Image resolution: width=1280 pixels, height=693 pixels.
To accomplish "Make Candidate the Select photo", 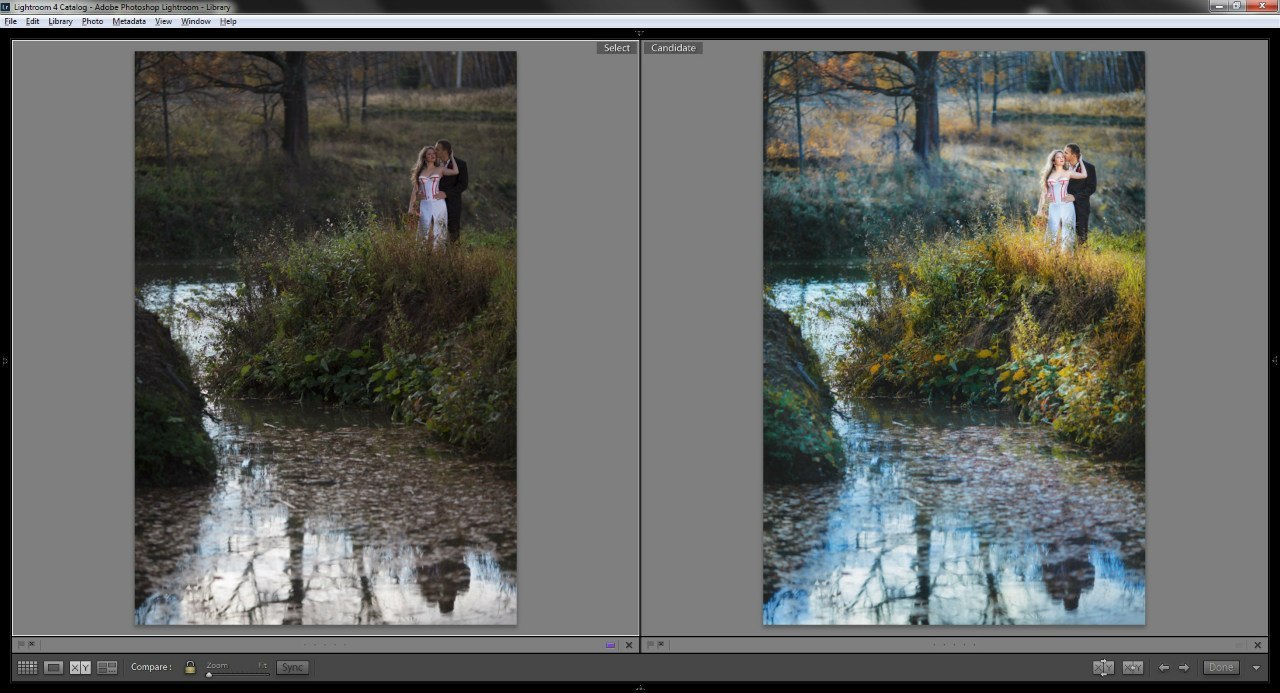I will pos(1133,667).
